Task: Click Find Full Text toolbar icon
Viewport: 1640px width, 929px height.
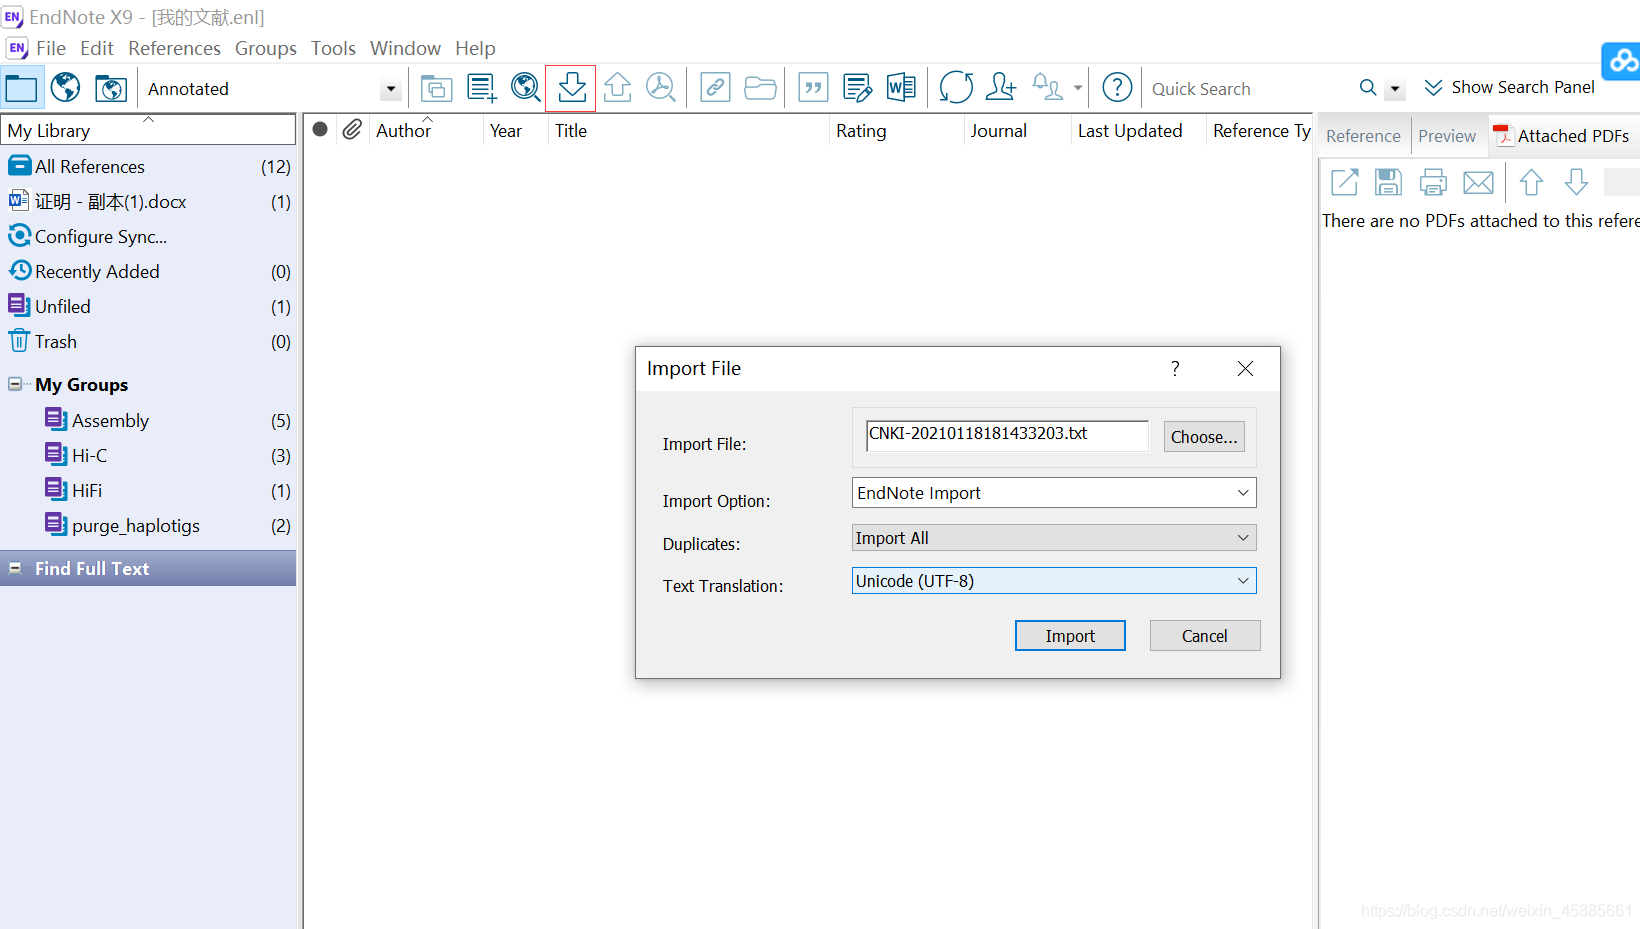Action: (x=661, y=88)
